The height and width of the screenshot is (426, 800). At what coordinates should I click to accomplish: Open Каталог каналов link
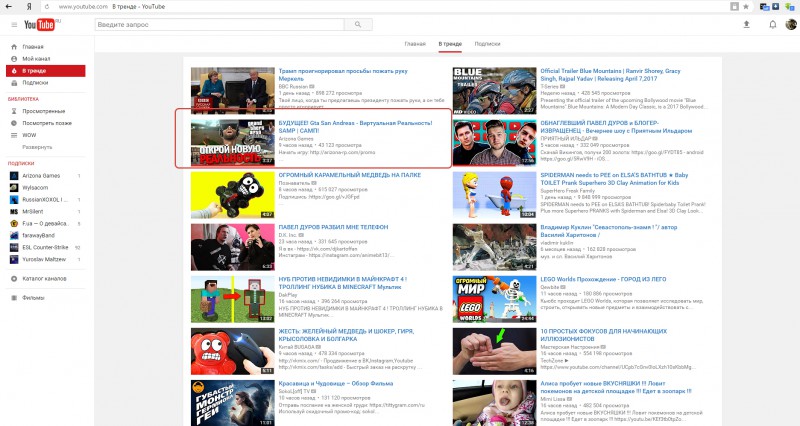point(44,279)
